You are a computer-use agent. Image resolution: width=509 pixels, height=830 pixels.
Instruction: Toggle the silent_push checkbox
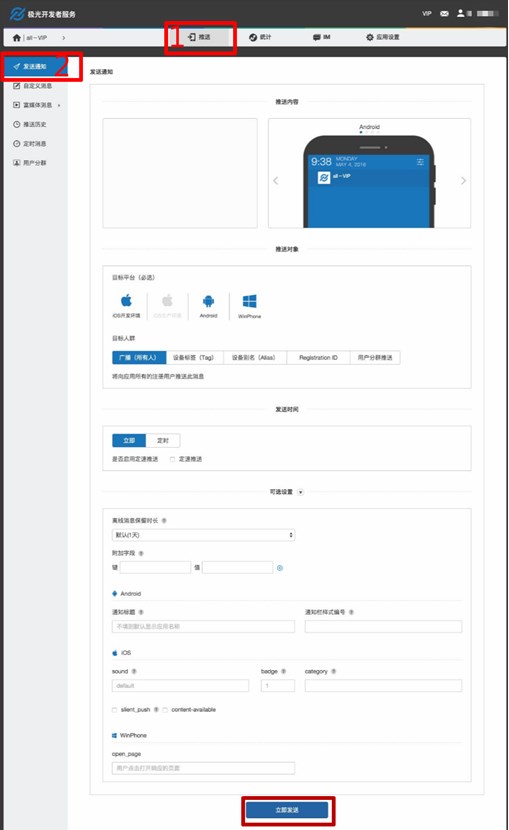(x=114, y=710)
